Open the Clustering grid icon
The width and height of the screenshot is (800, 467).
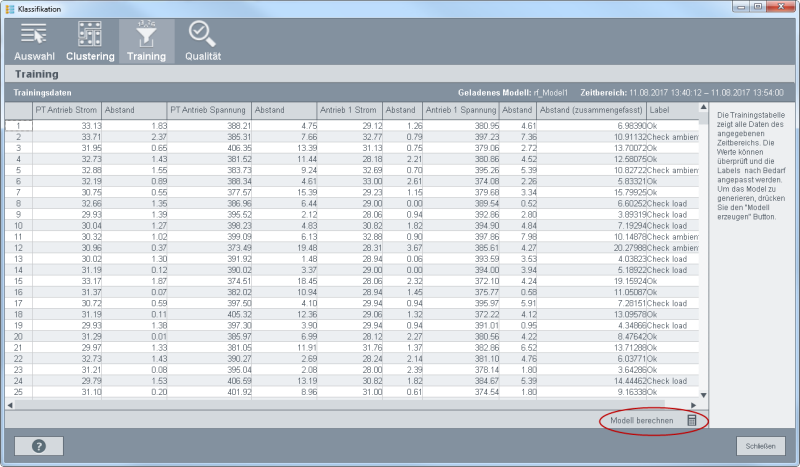(90, 35)
